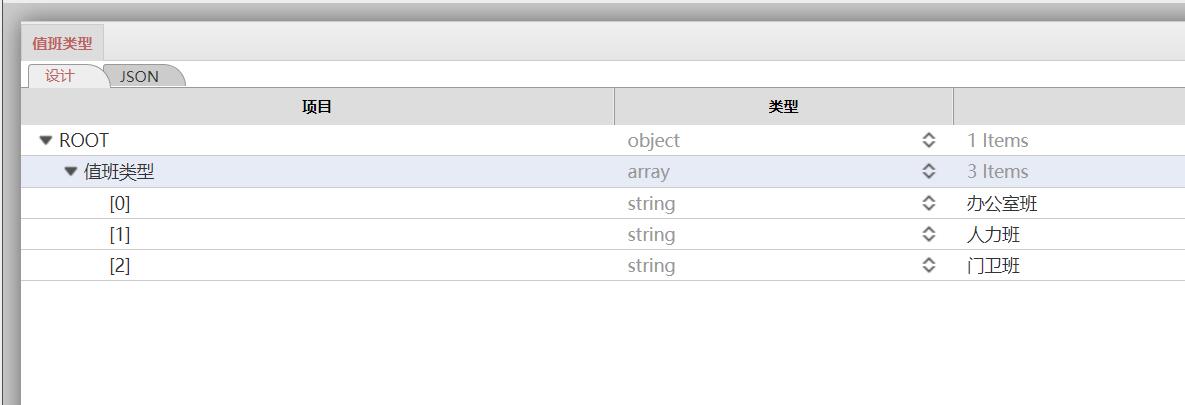Open type stepper for 值班类型 array
This screenshot has height=405, width=1185.
928,172
